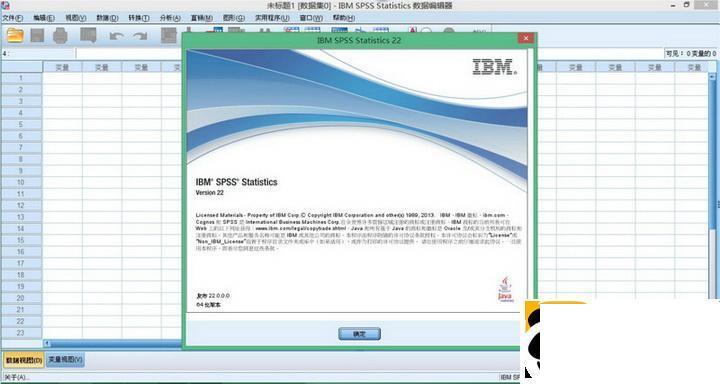Recall recently used dialogs toolbar icon
Image resolution: width=720 pixels, height=384 pixels.
88,35
